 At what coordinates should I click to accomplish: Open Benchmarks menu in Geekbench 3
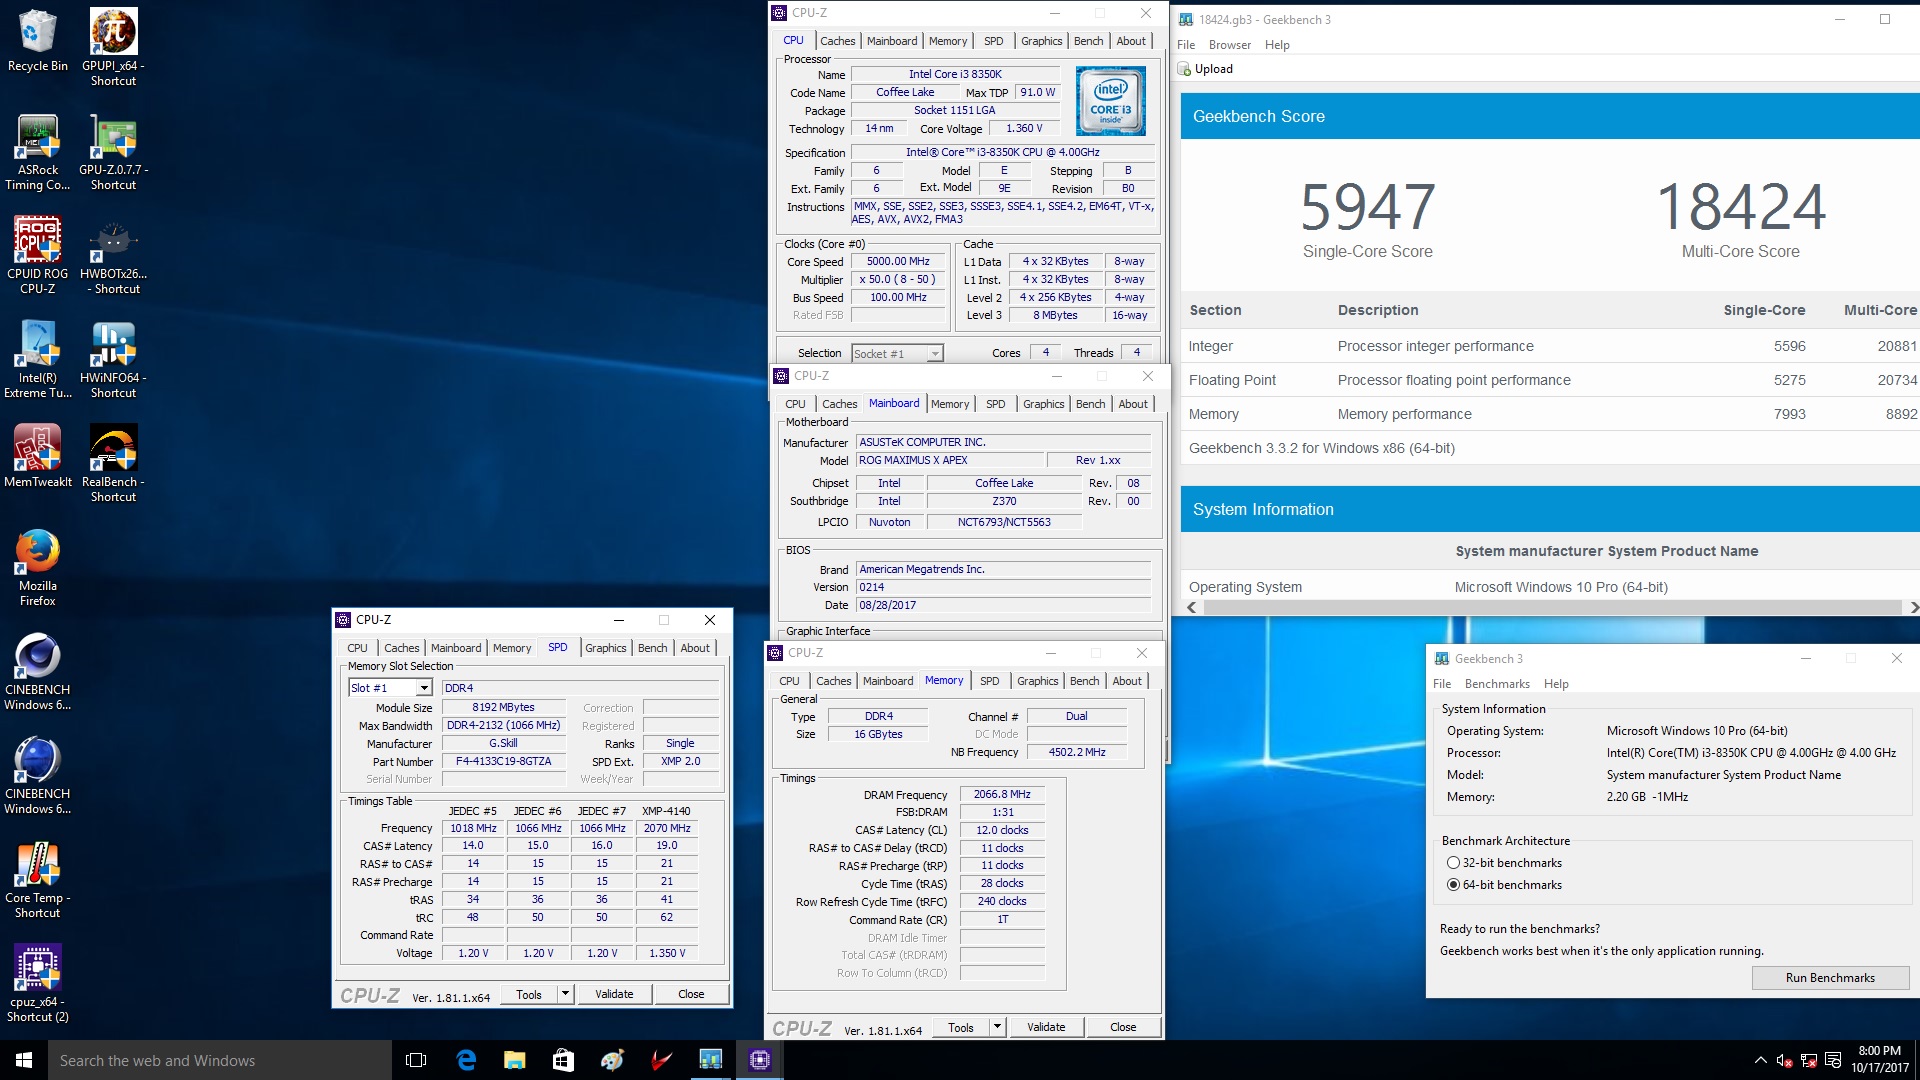click(x=1496, y=684)
